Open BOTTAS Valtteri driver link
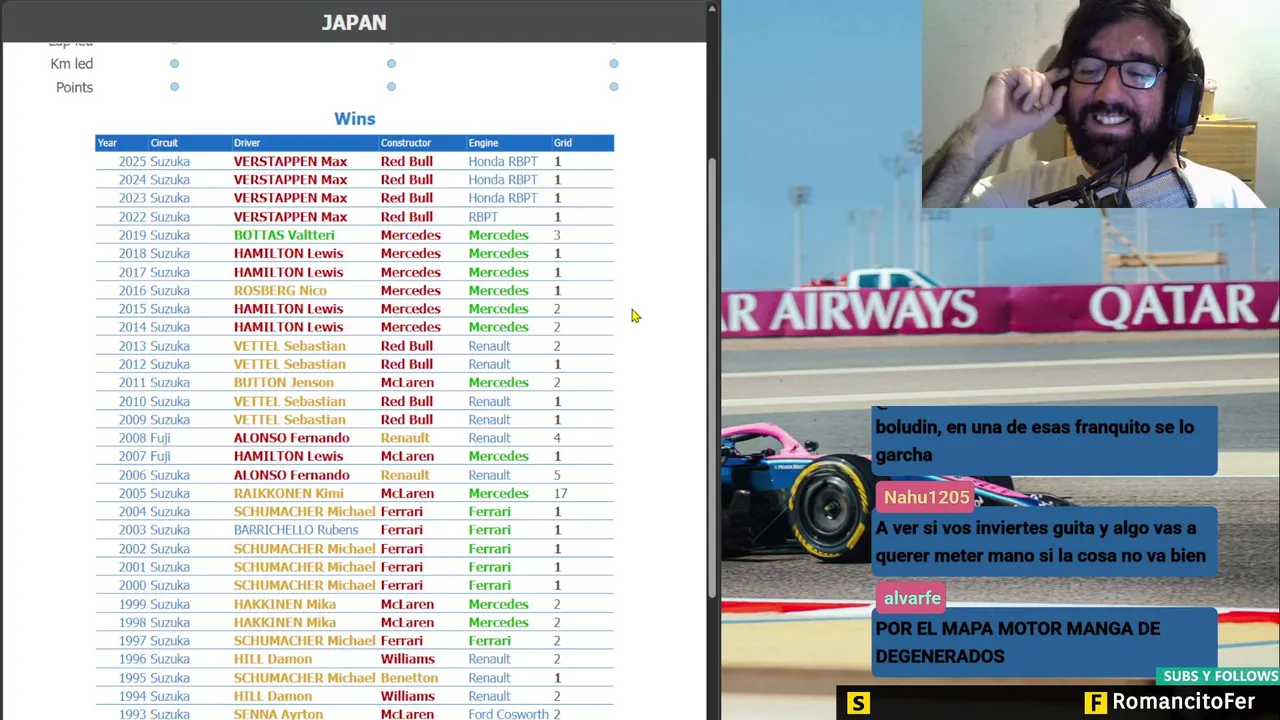 pyautogui.click(x=284, y=235)
